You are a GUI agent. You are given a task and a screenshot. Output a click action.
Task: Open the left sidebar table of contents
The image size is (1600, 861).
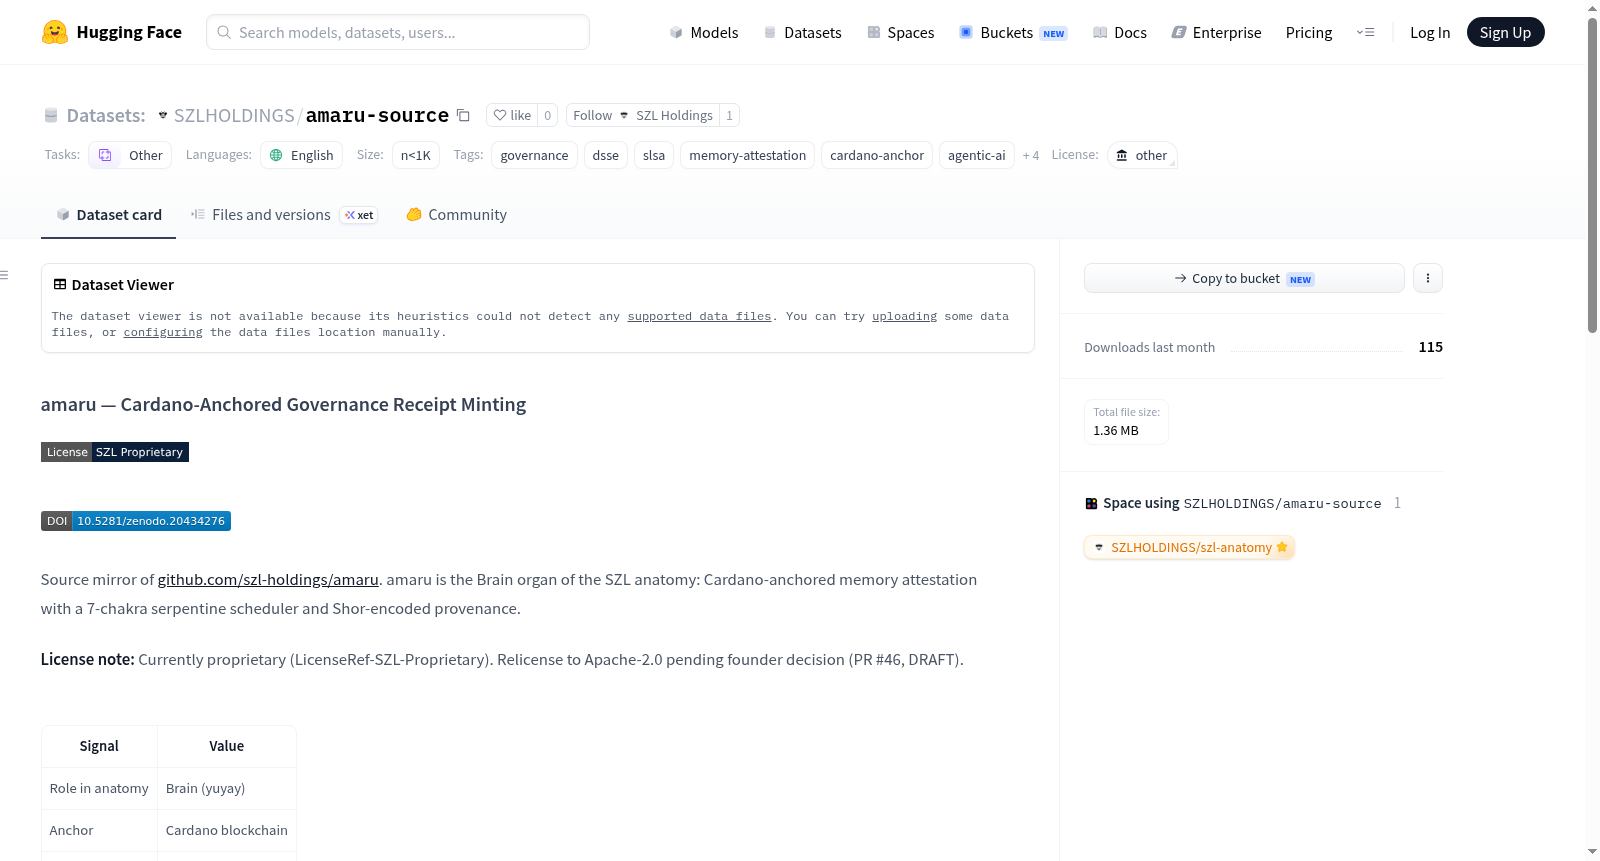pyautogui.click(x=5, y=275)
